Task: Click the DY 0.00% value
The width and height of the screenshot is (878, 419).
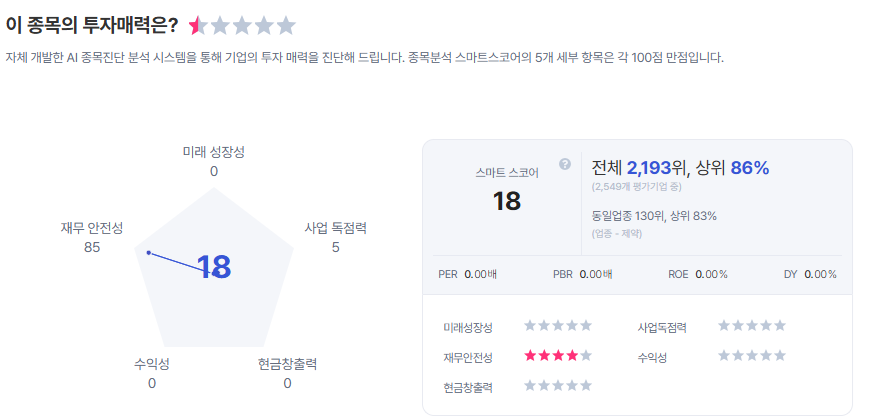Action: tap(820, 274)
